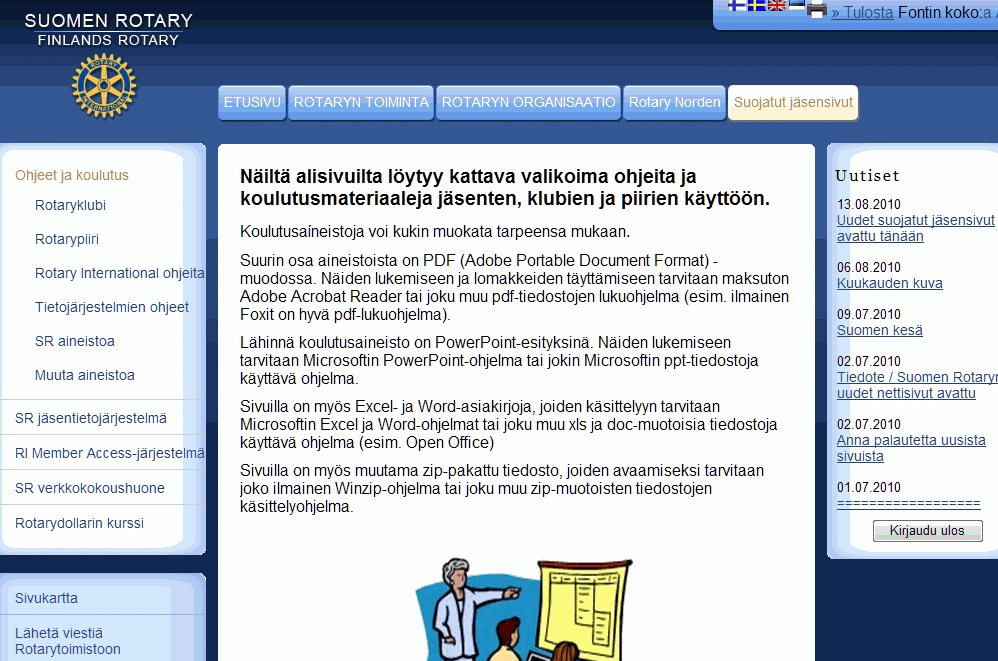The height and width of the screenshot is (661, 998).
Task: Click the Suomen Rotary site title
Action: (x=108, y=30)
